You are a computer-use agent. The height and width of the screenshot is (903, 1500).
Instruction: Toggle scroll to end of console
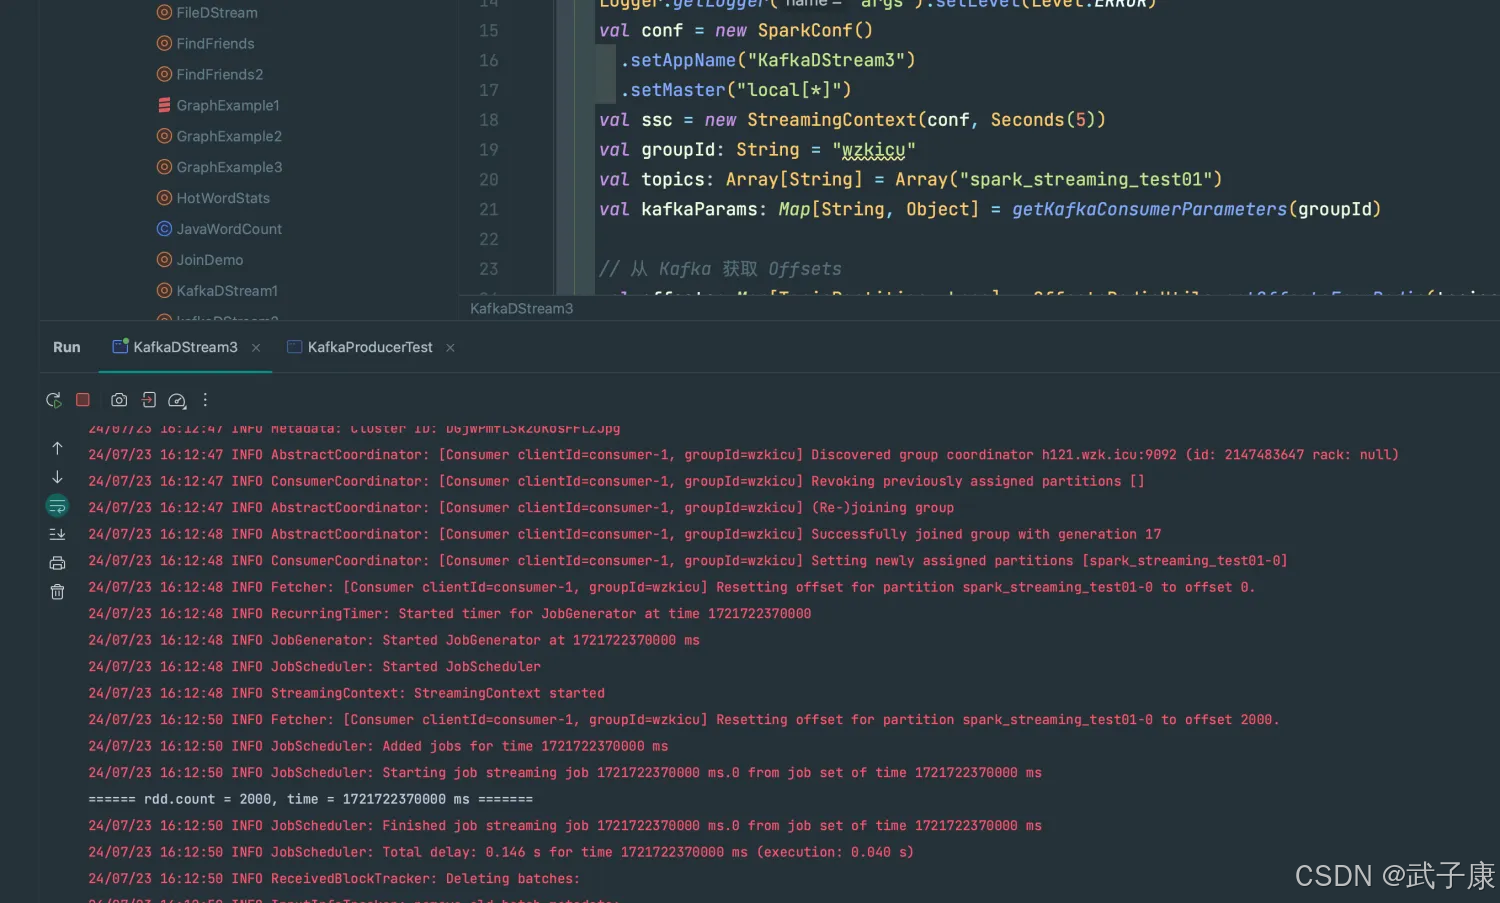point(57,534)
